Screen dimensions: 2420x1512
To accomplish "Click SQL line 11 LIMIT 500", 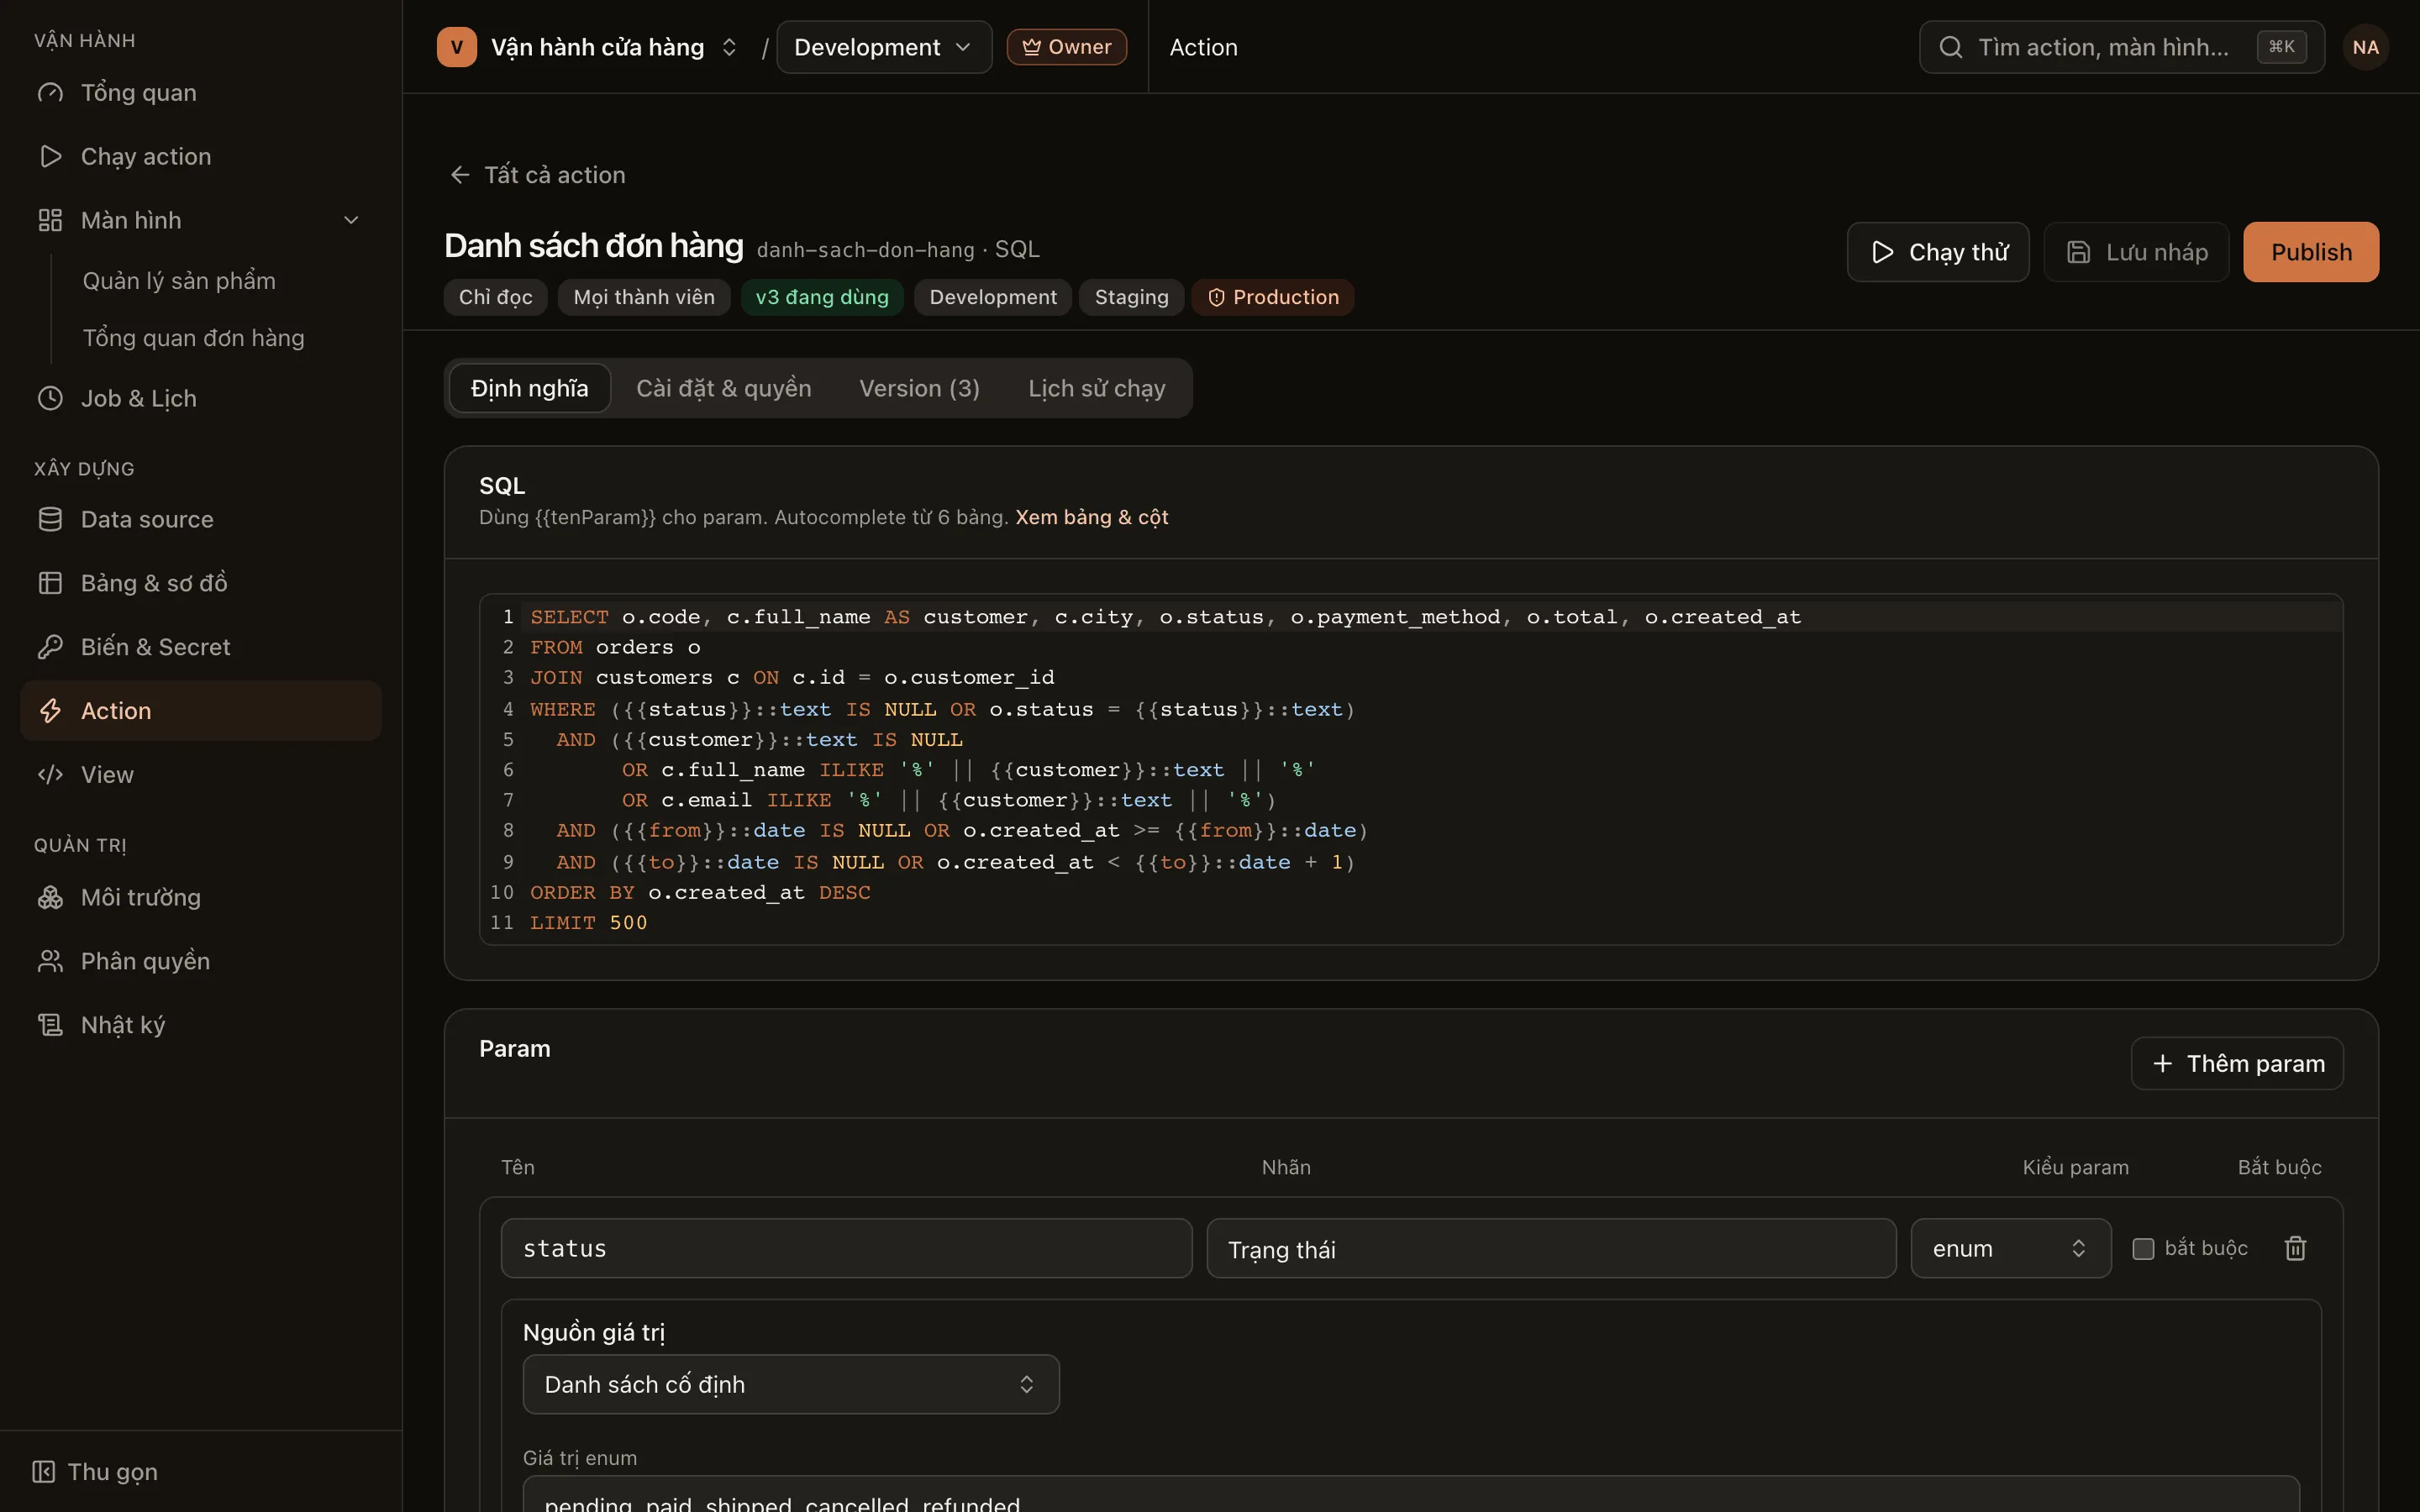I will click(588, 923).
